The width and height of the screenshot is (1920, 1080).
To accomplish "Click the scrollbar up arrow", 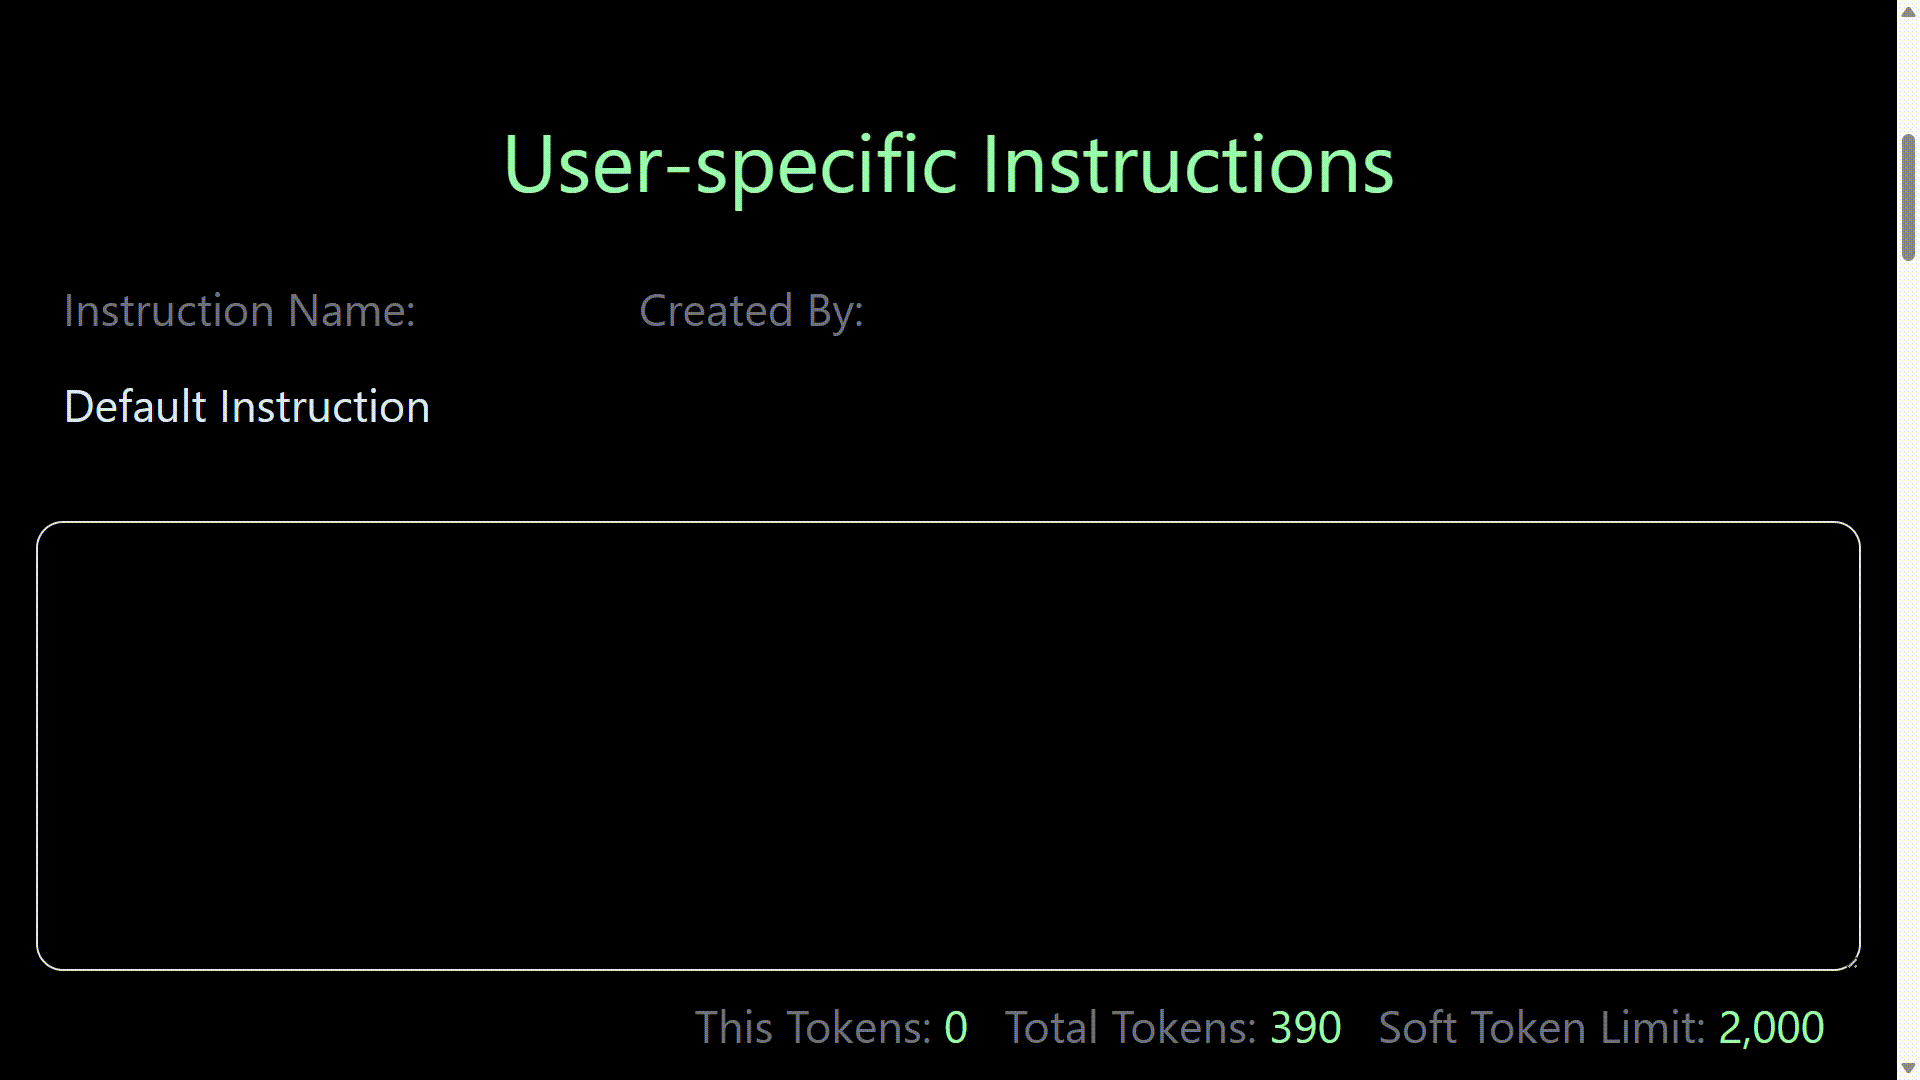I will tap(1905, 14).
